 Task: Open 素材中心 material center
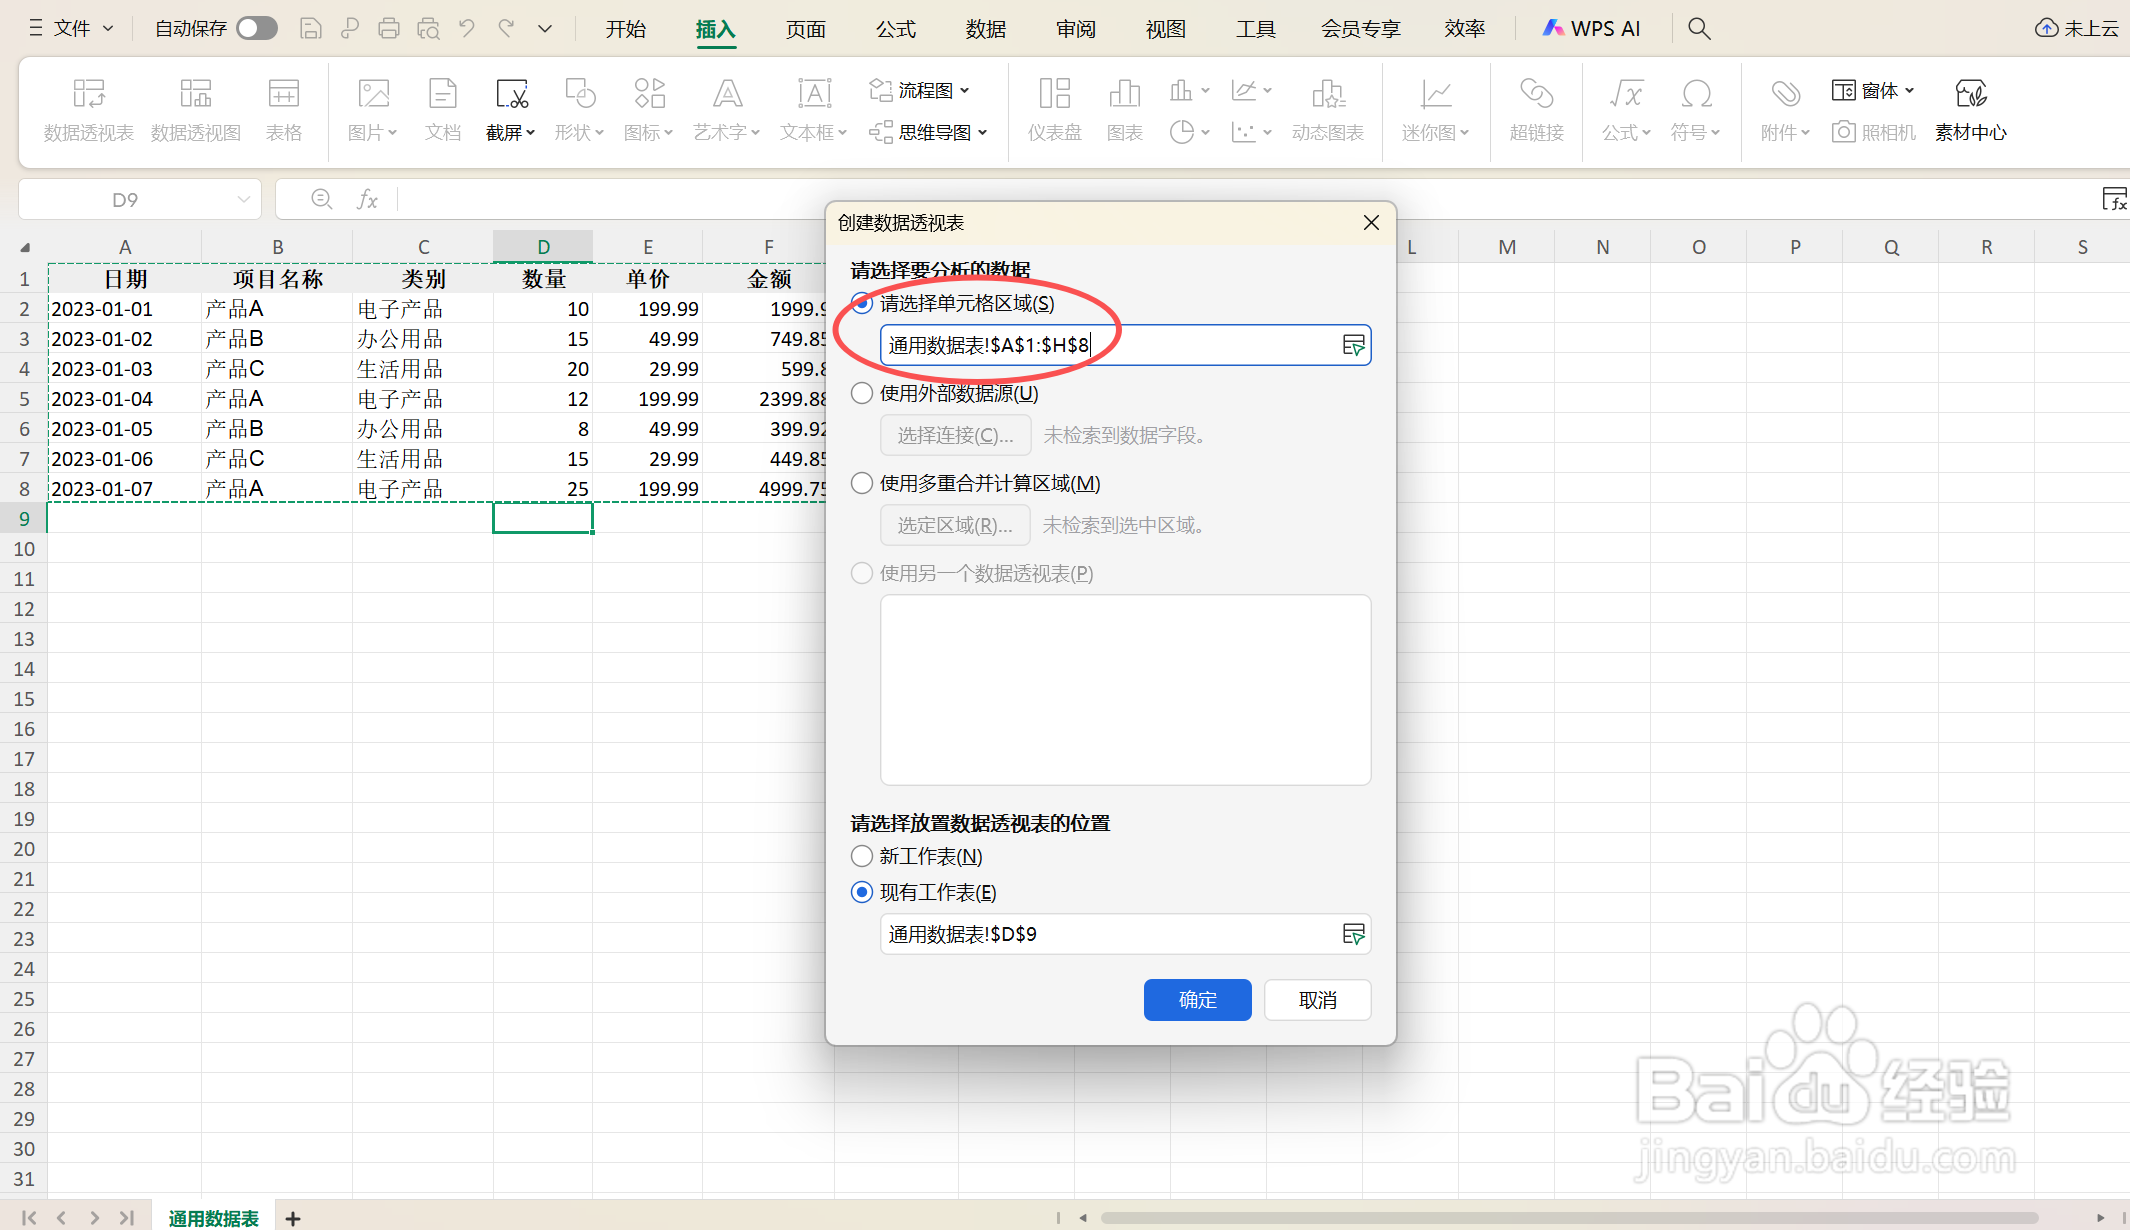tap(1969, 108)
